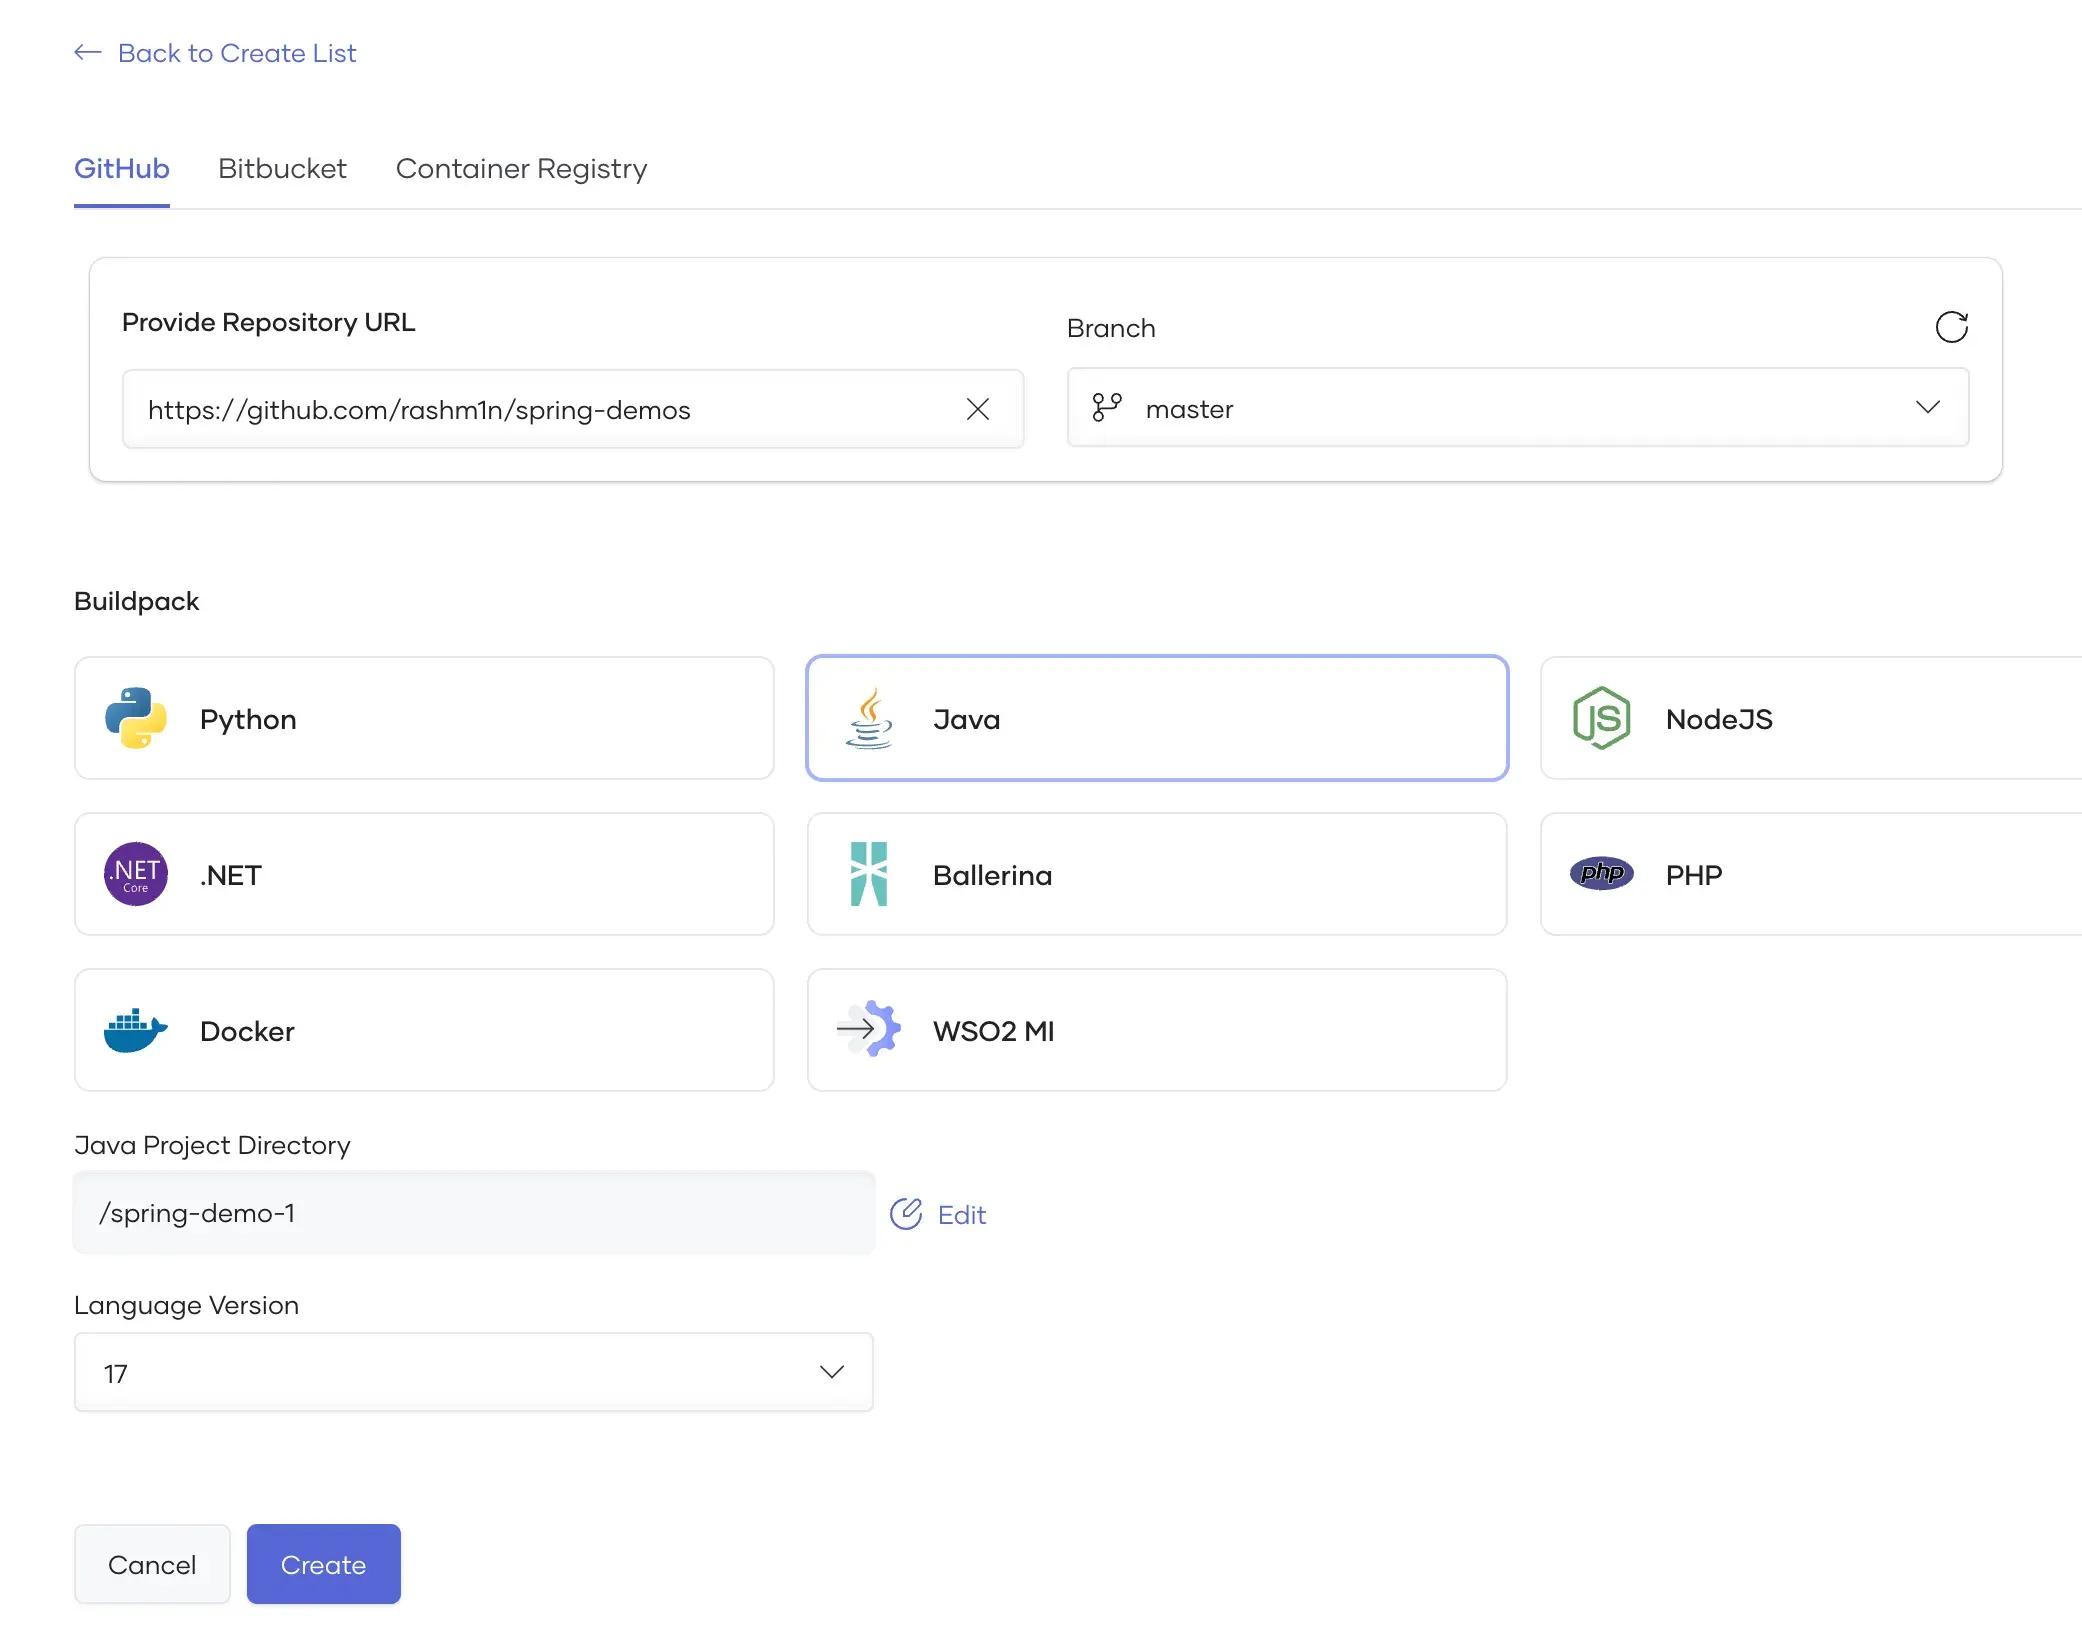Click the NodeJS hexagon icon

click(x=1602, y=718)
